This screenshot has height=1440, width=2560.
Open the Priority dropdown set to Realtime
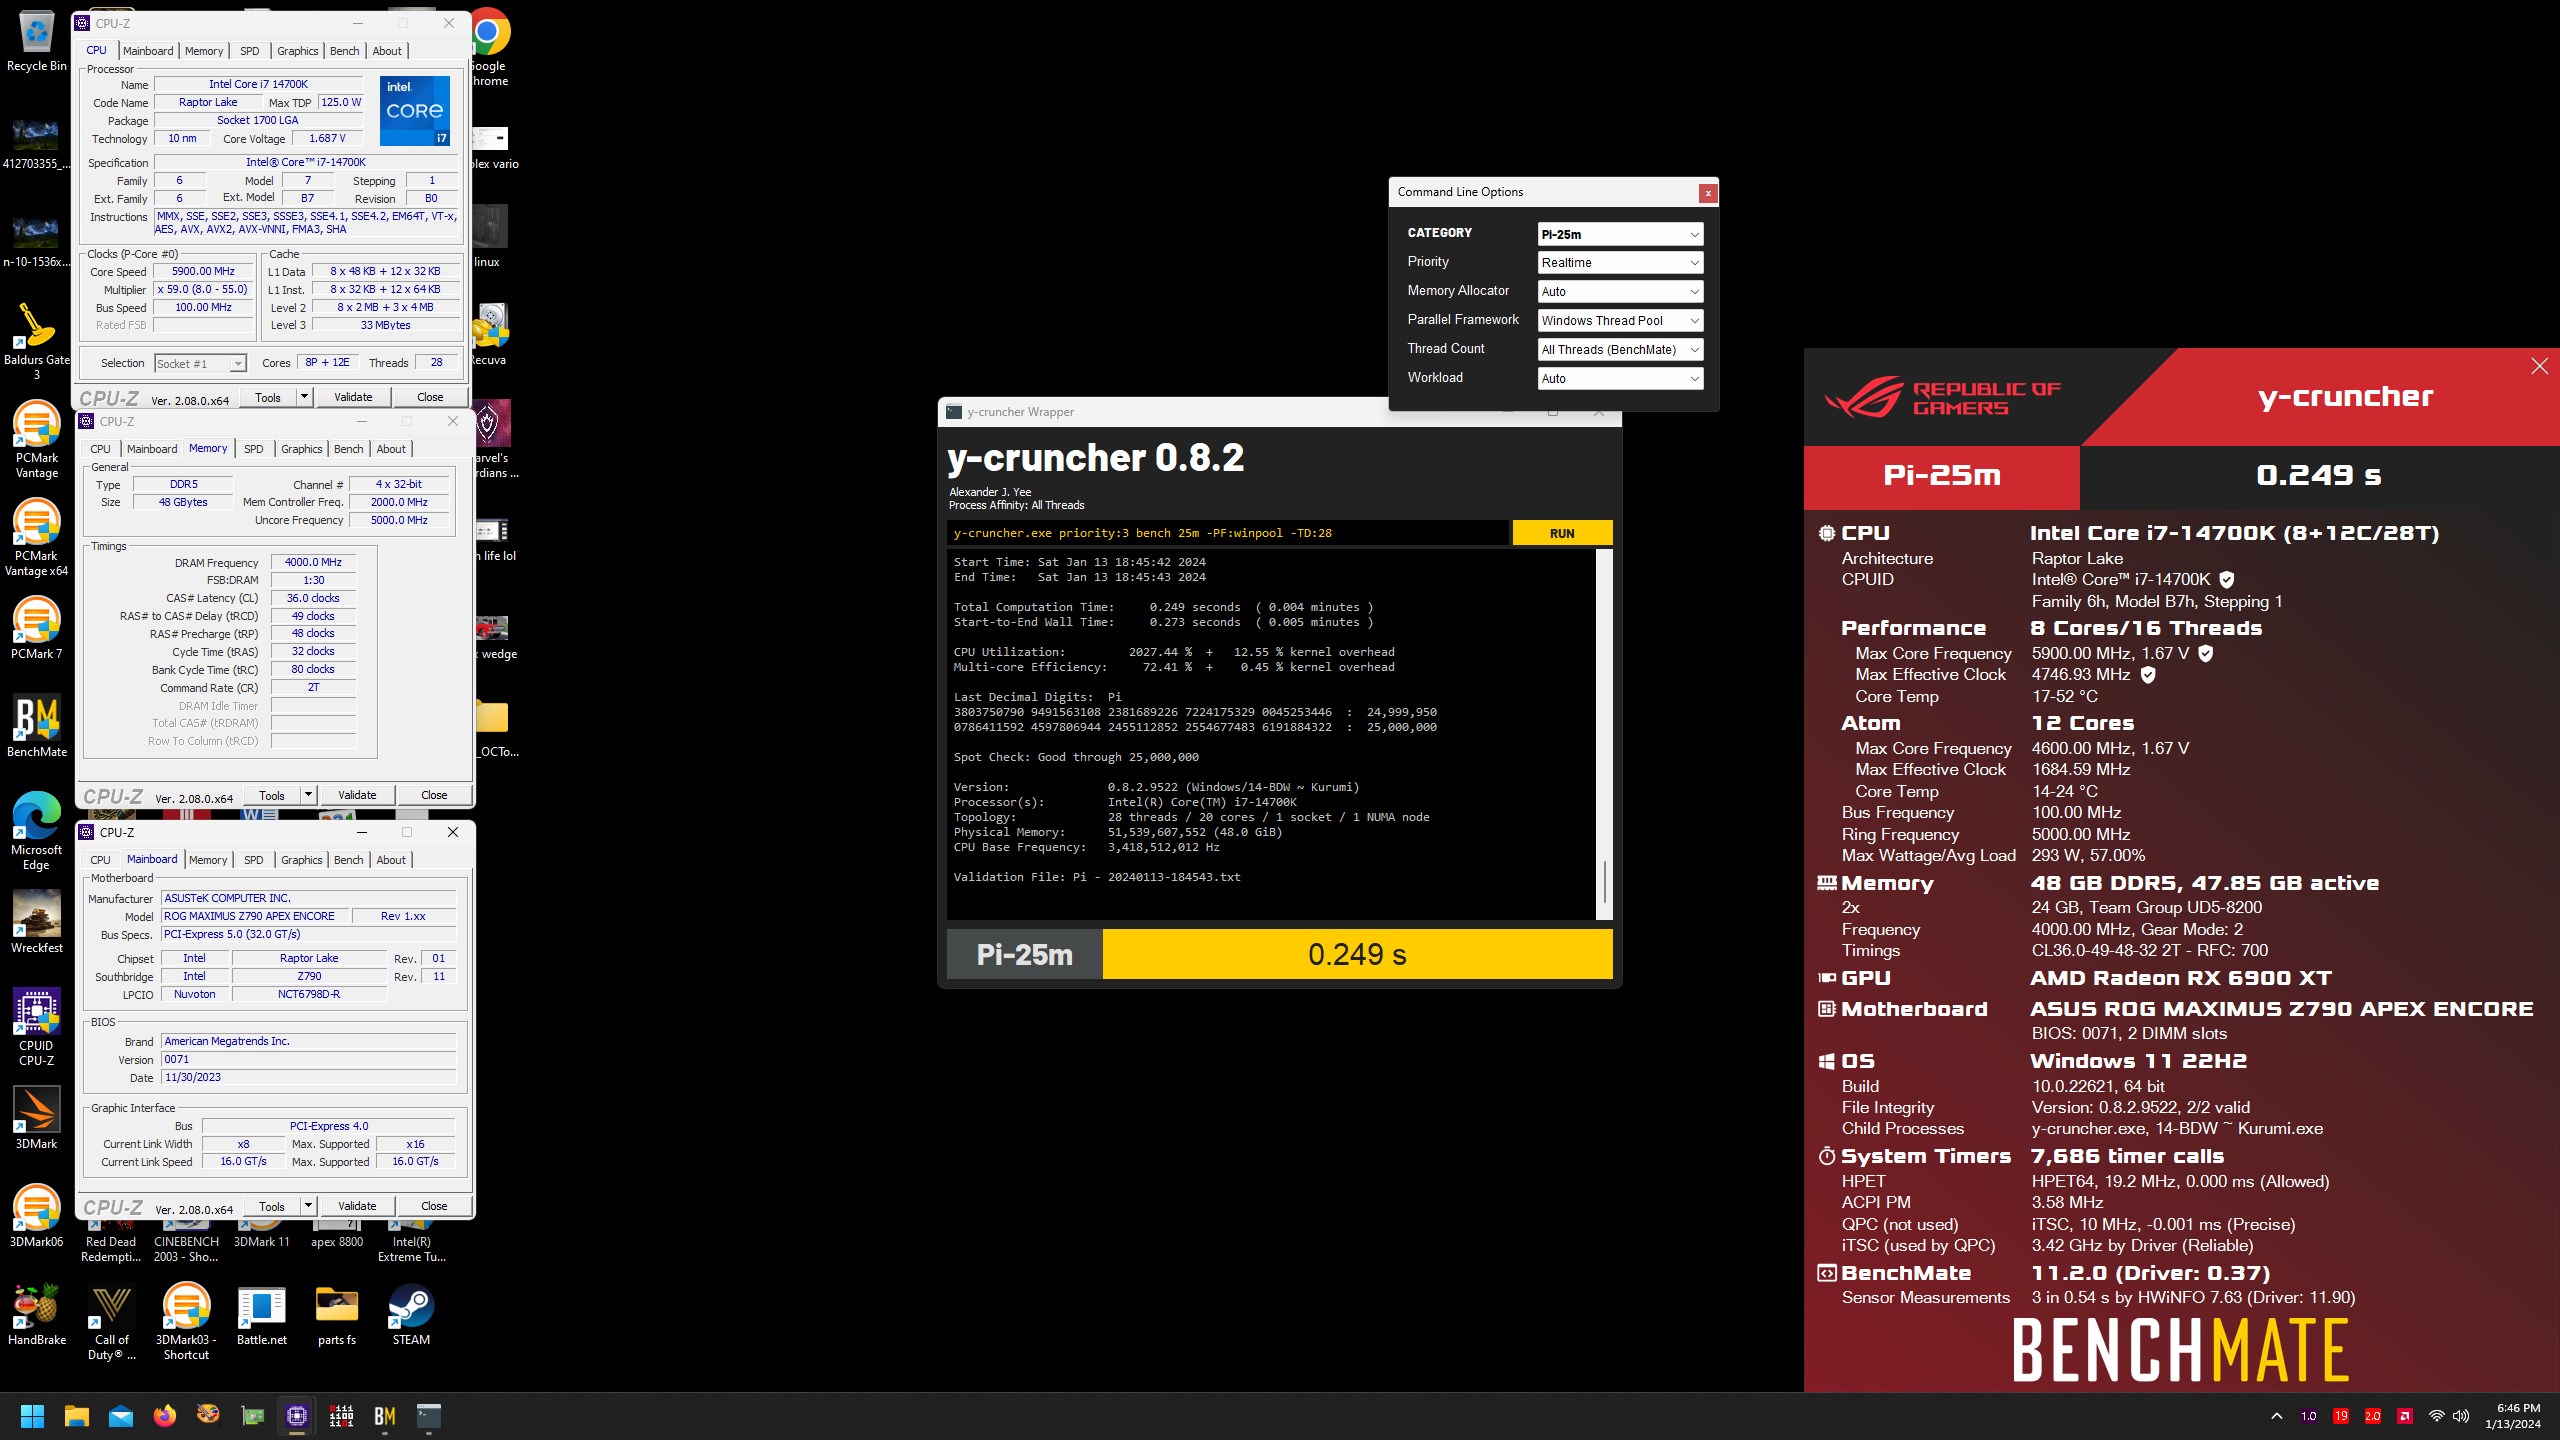1620,262
